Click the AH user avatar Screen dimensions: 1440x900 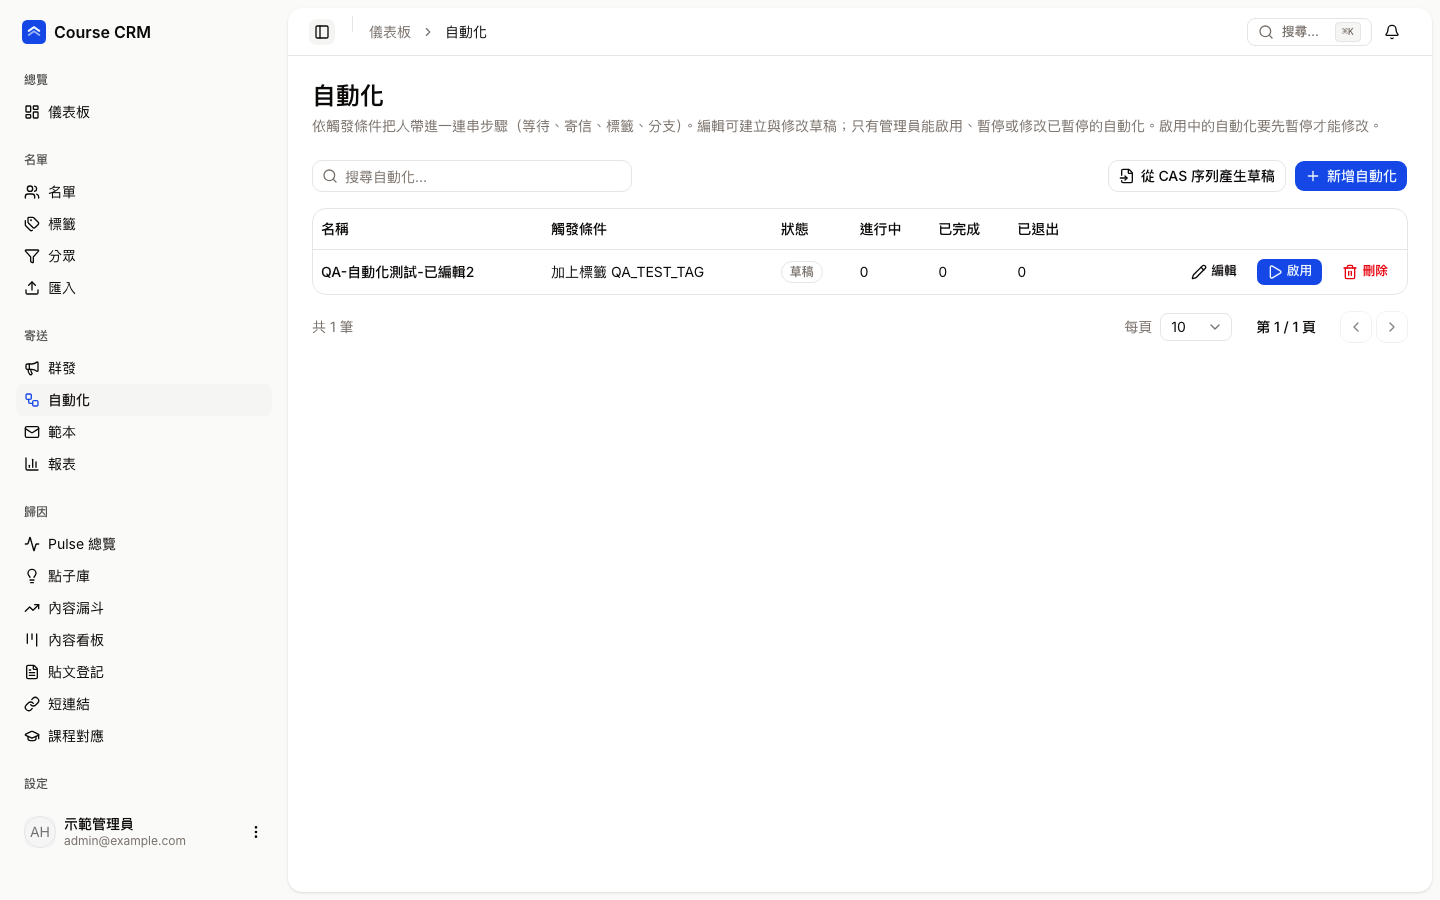click(40, 832)
